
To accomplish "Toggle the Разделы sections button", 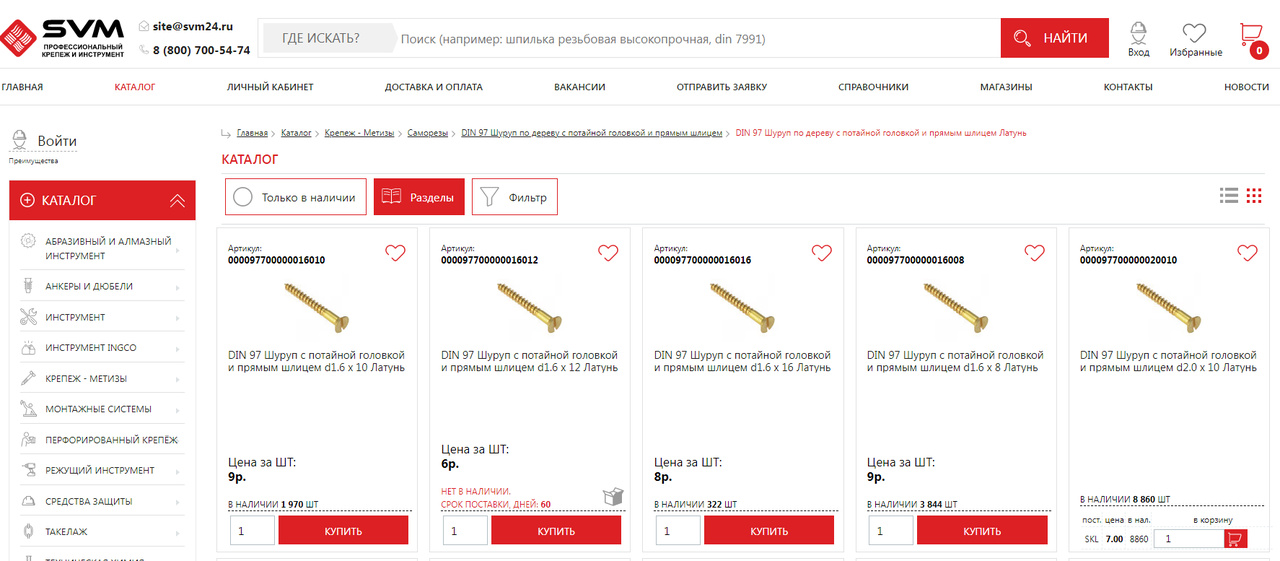I will (419, 197).
